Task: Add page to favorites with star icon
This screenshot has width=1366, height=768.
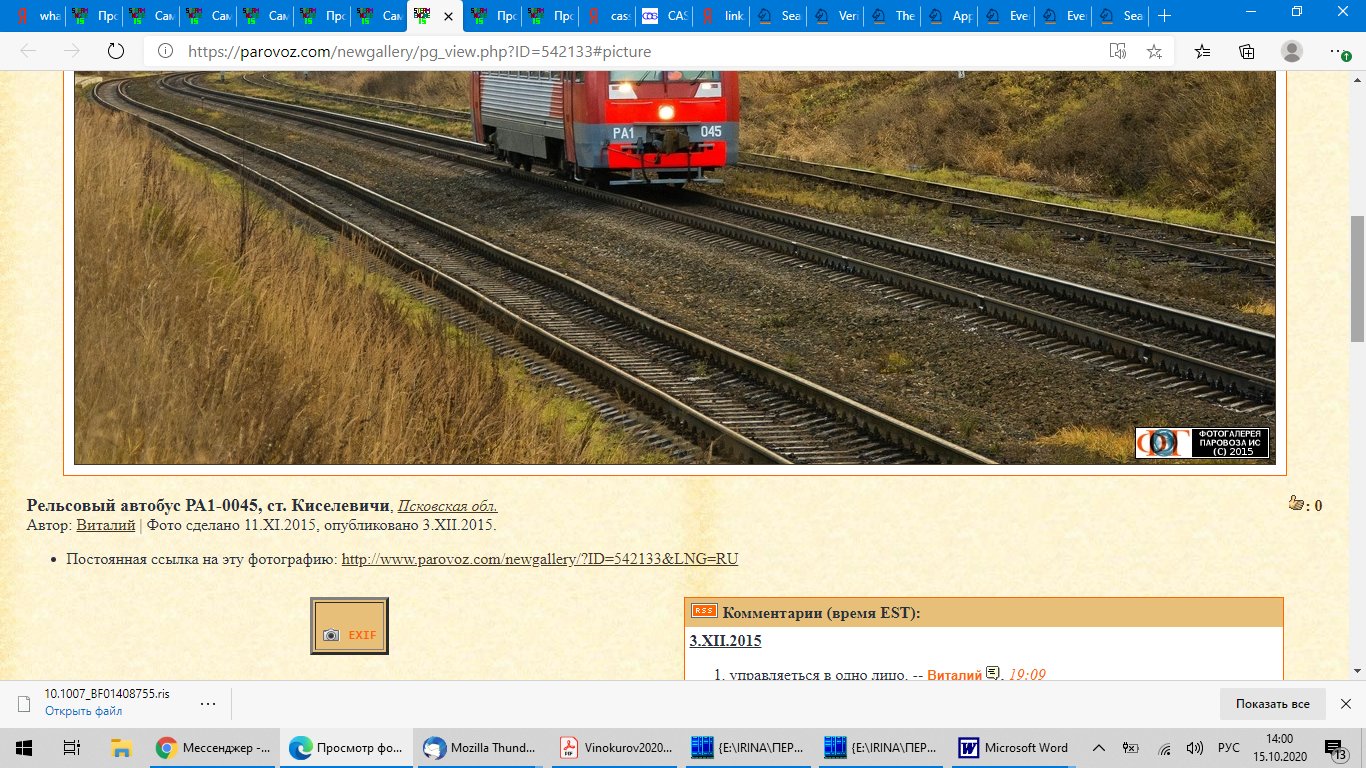Action: tap(1154, 51)
